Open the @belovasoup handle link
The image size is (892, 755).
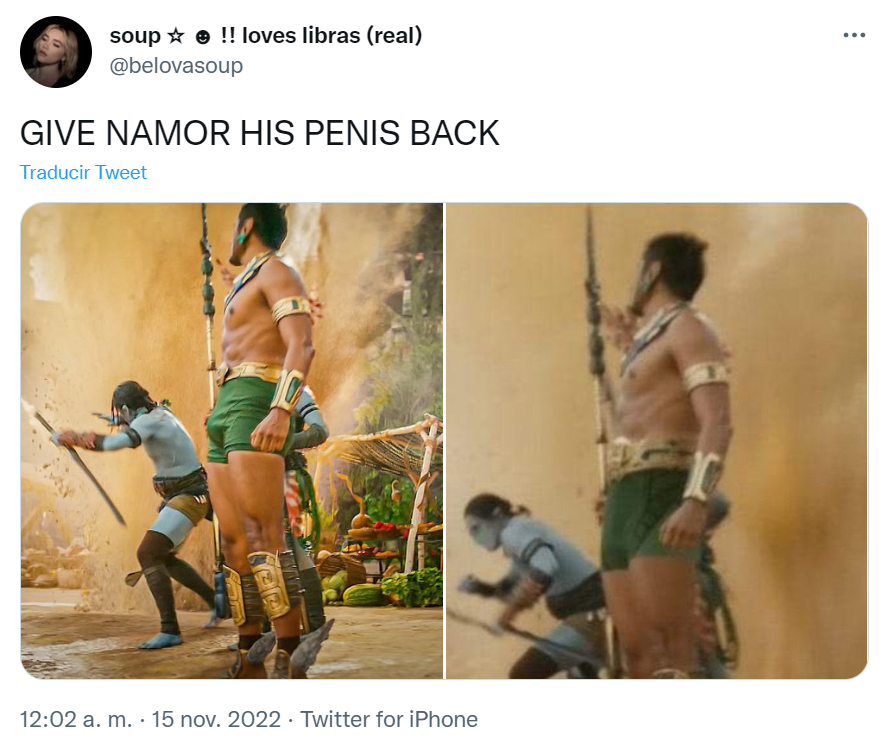click(x=176, y=65)
